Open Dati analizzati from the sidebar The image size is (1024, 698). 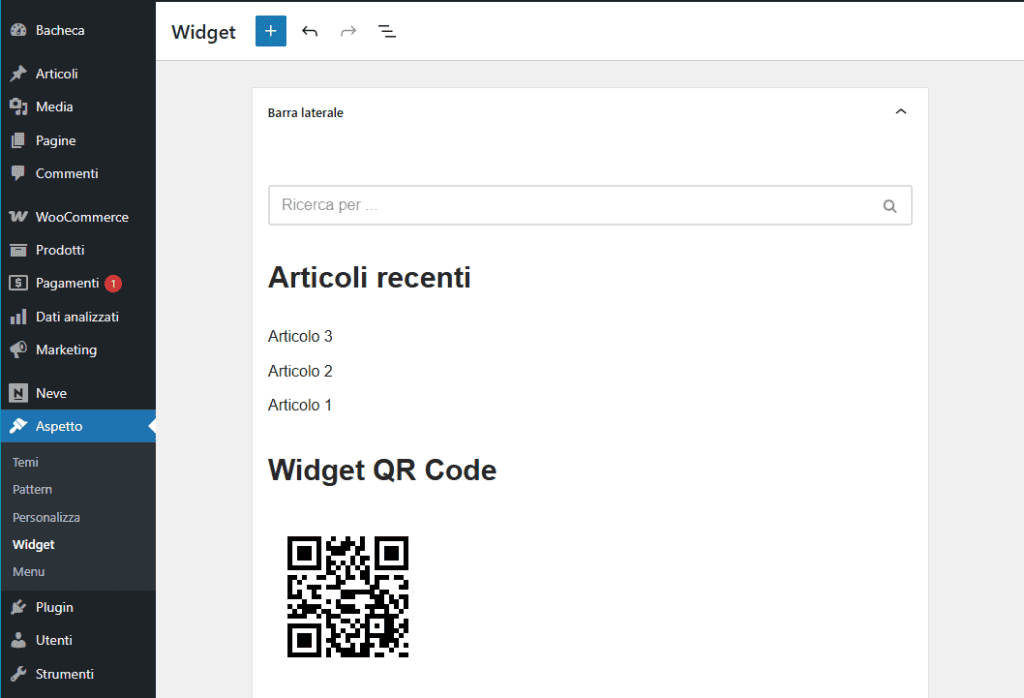(67, 316)
